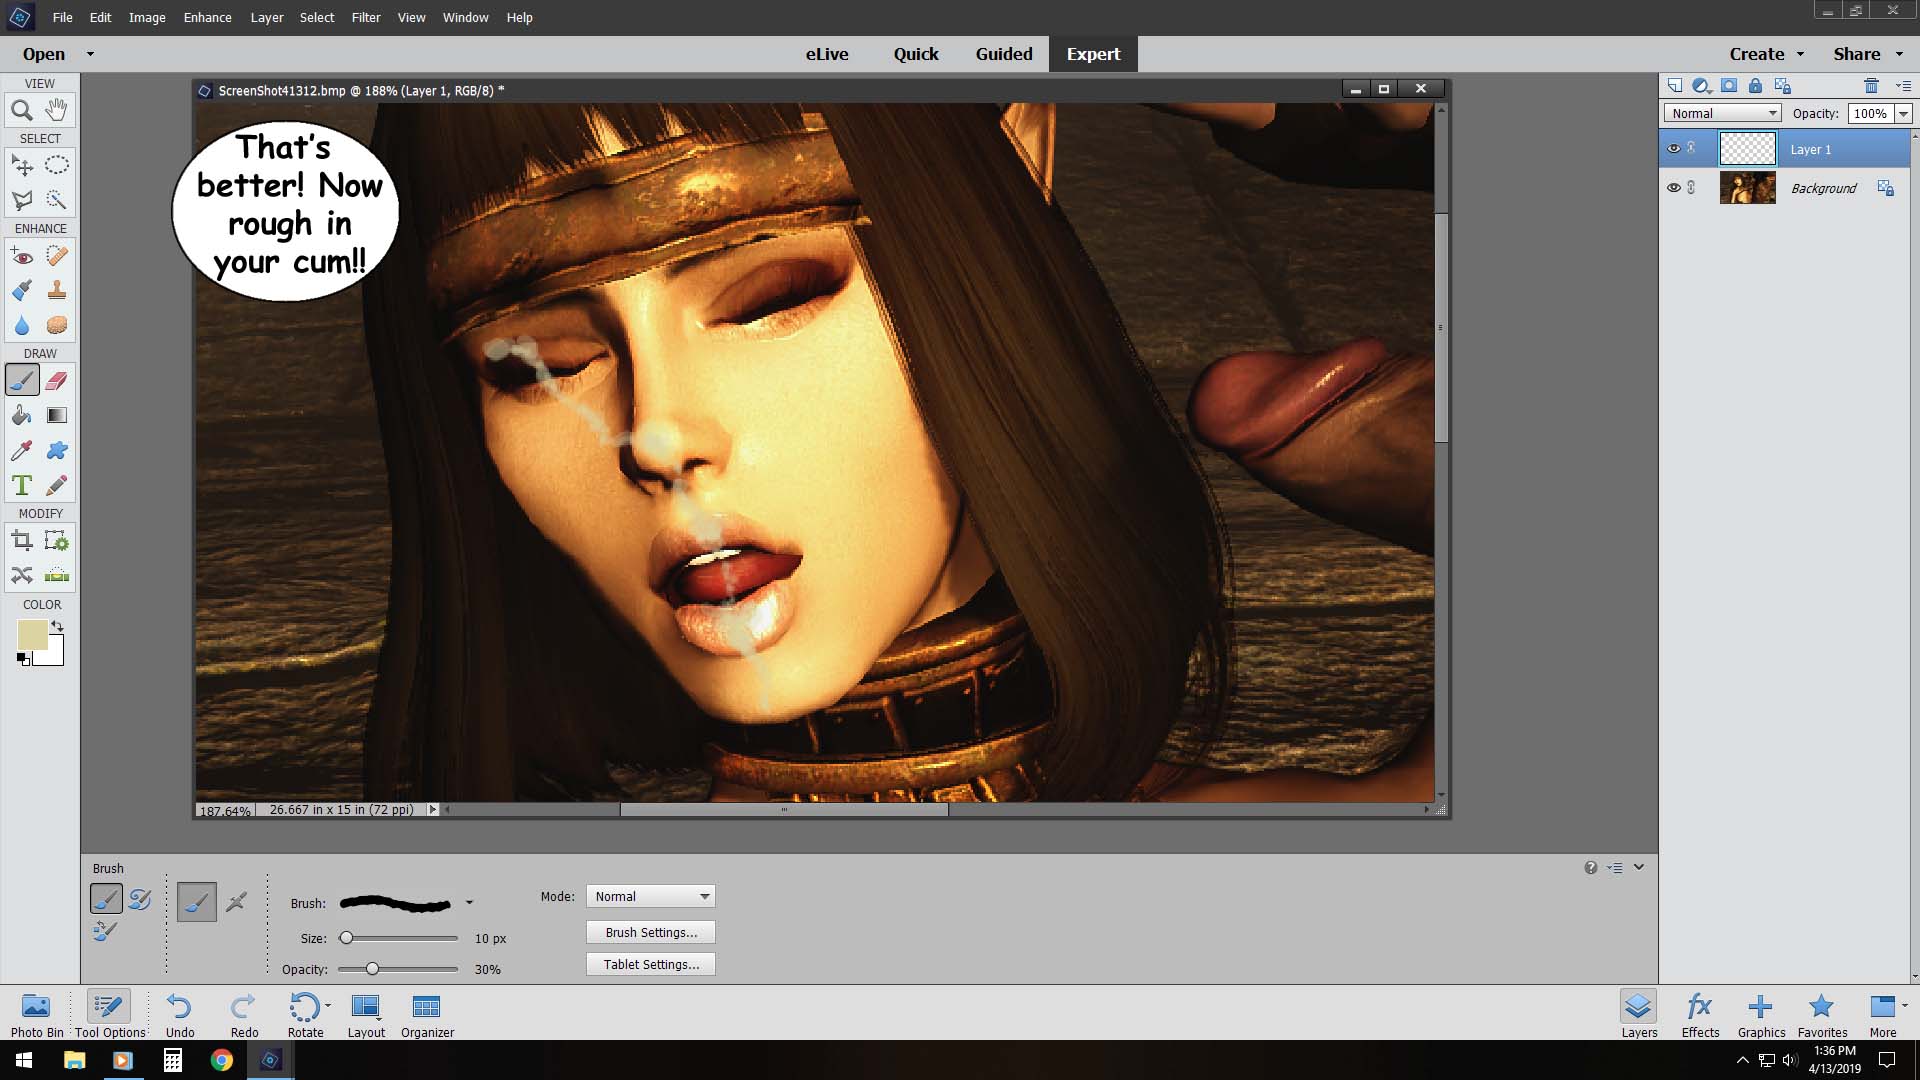Switch to the Guided tab
The width and height of the screenshot is (1920, 1080).
click(x=1004, y=54)
